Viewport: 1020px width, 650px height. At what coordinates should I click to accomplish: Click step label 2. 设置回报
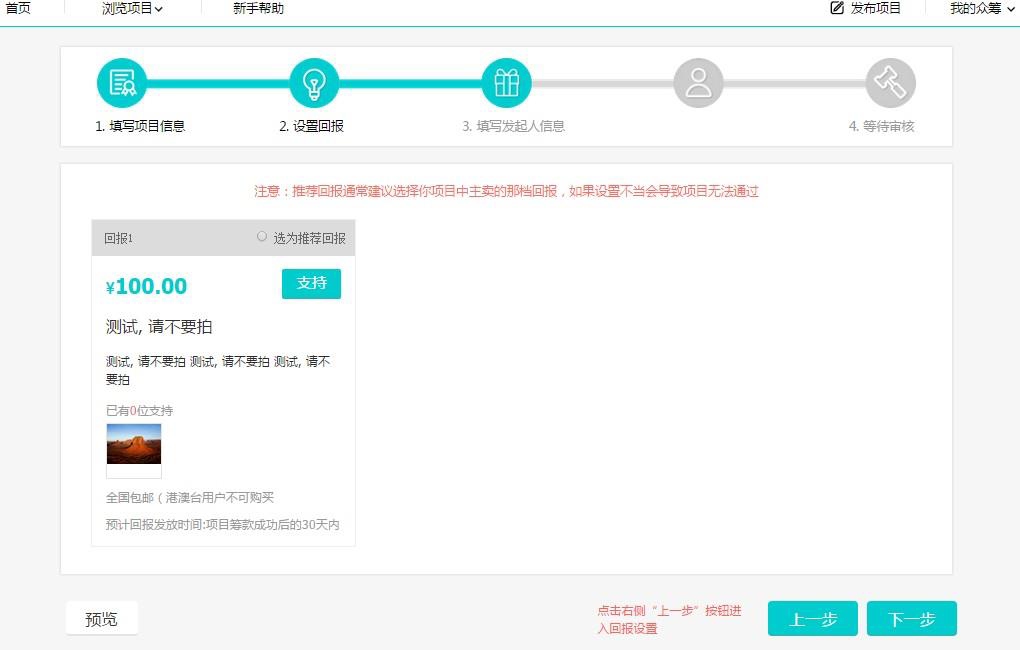pyautogui.click(x=312, y=126)
